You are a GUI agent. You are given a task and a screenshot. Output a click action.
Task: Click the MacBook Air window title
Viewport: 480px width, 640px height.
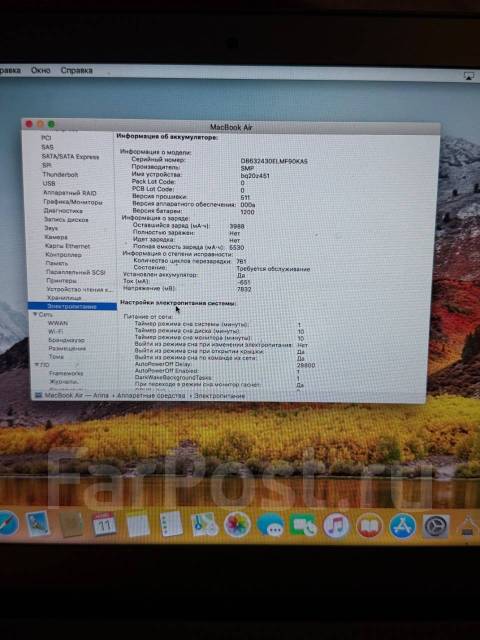point(231,127)
